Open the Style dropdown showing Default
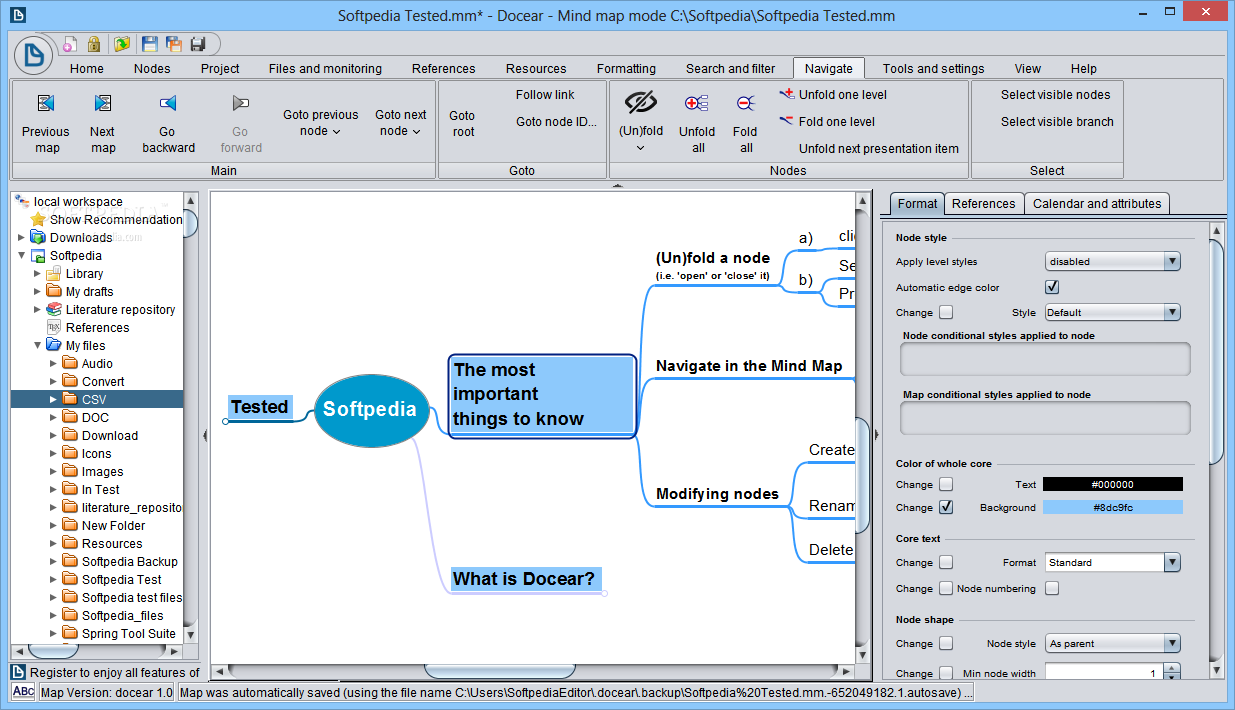 click(1113, 313)
